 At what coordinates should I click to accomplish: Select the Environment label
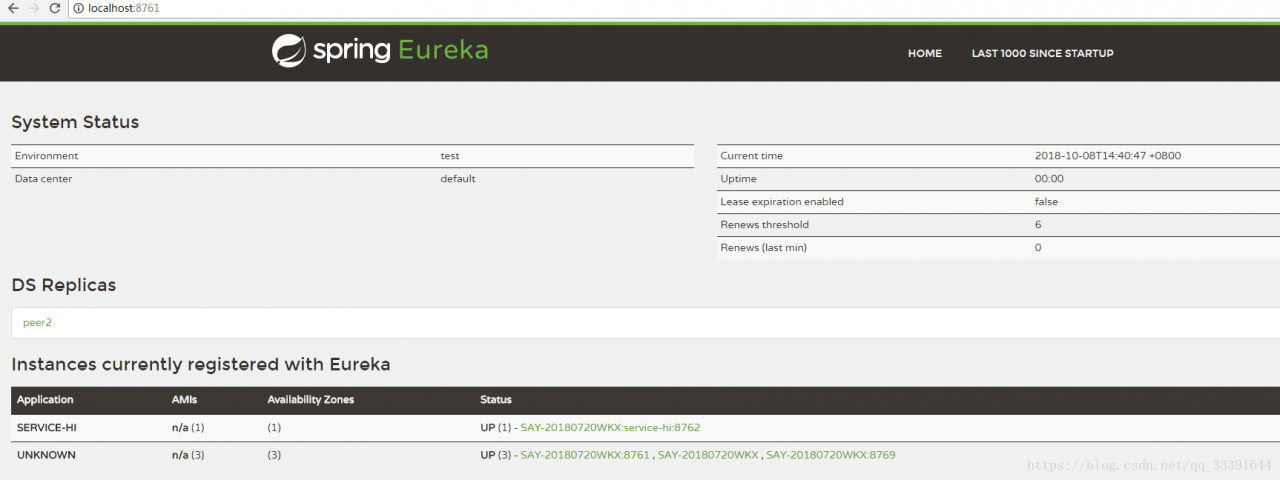(46, 156)
